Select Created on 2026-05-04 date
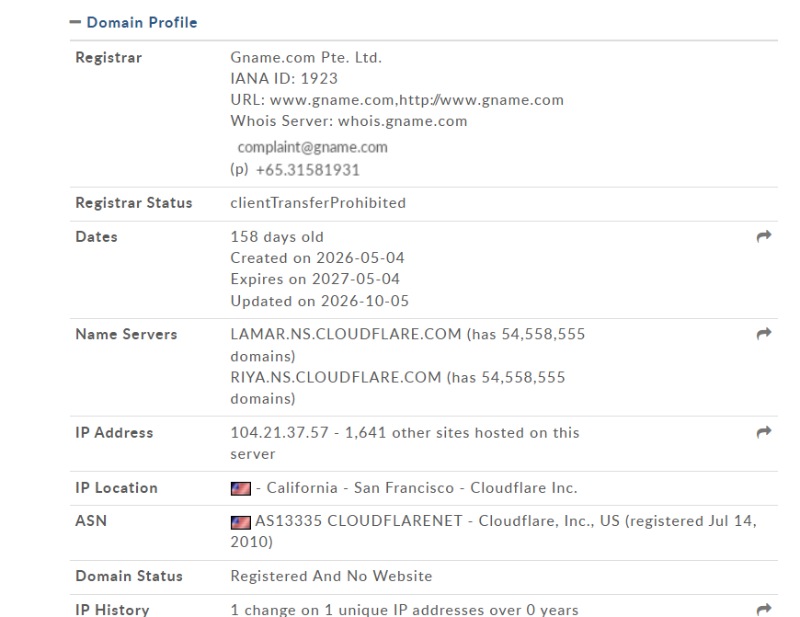The height and width of the screenshot is (617, 800). [317, 258]
